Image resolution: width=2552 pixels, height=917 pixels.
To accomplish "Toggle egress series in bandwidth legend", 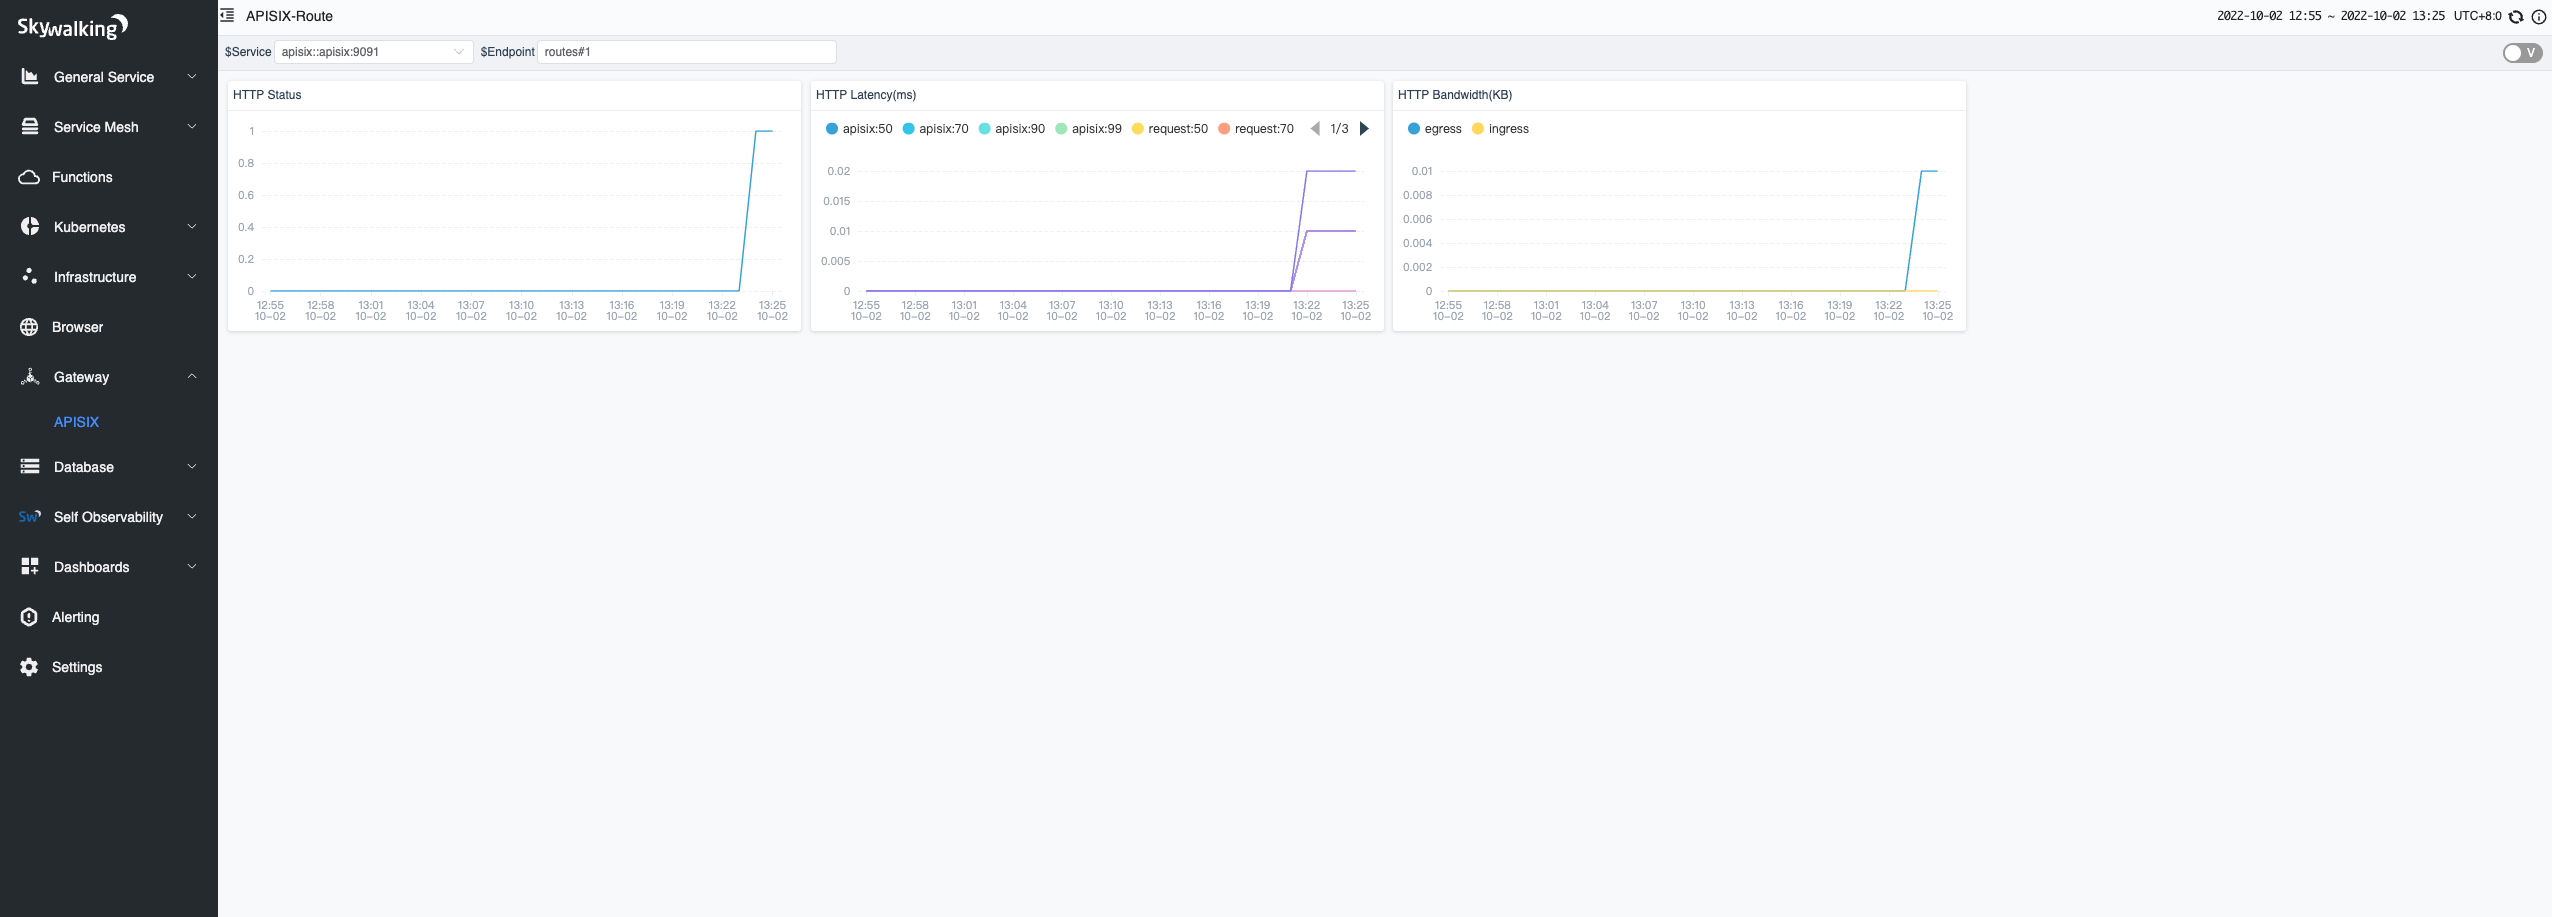I will 1435,129.
